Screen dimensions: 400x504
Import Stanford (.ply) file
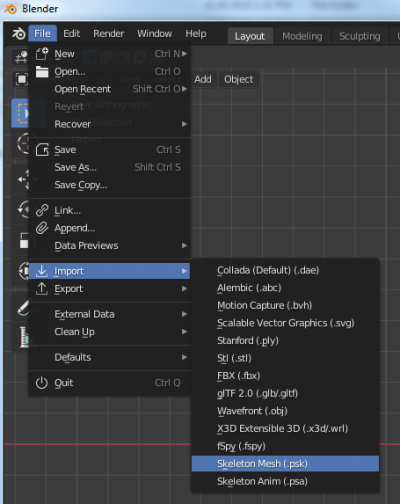[285, 341]
